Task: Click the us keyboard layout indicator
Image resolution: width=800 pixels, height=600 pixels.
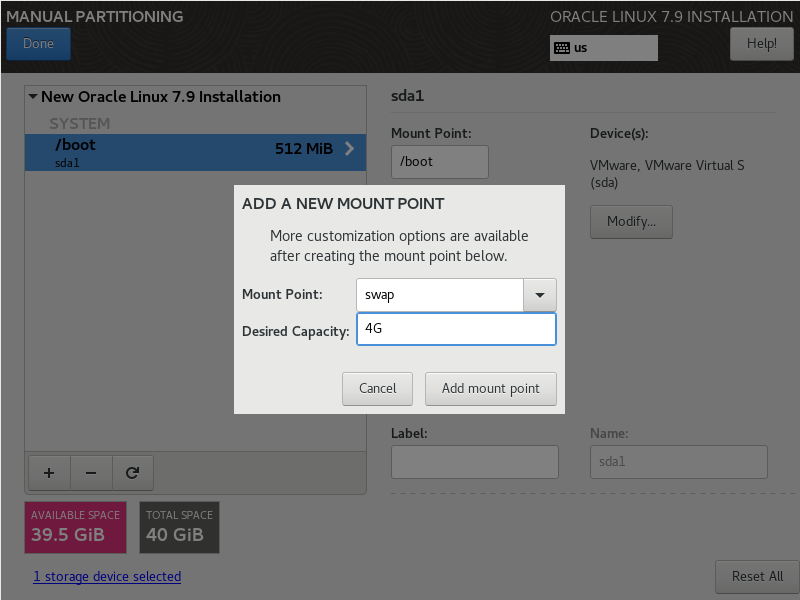Action: pos(604,48)
